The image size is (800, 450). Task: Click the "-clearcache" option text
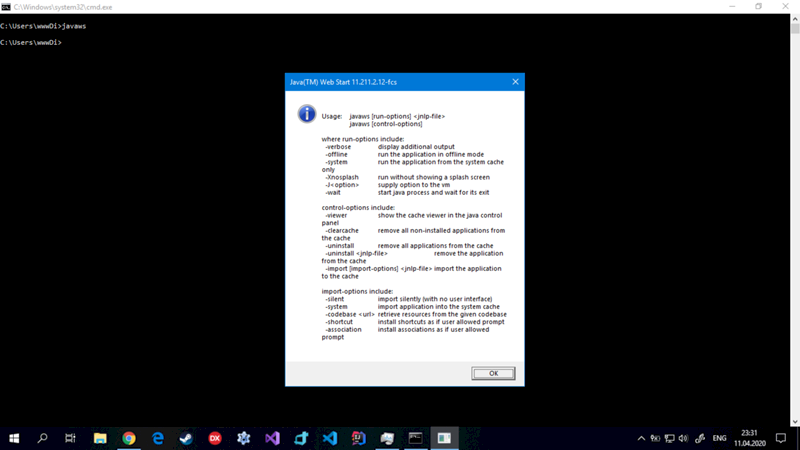[342, 231]
